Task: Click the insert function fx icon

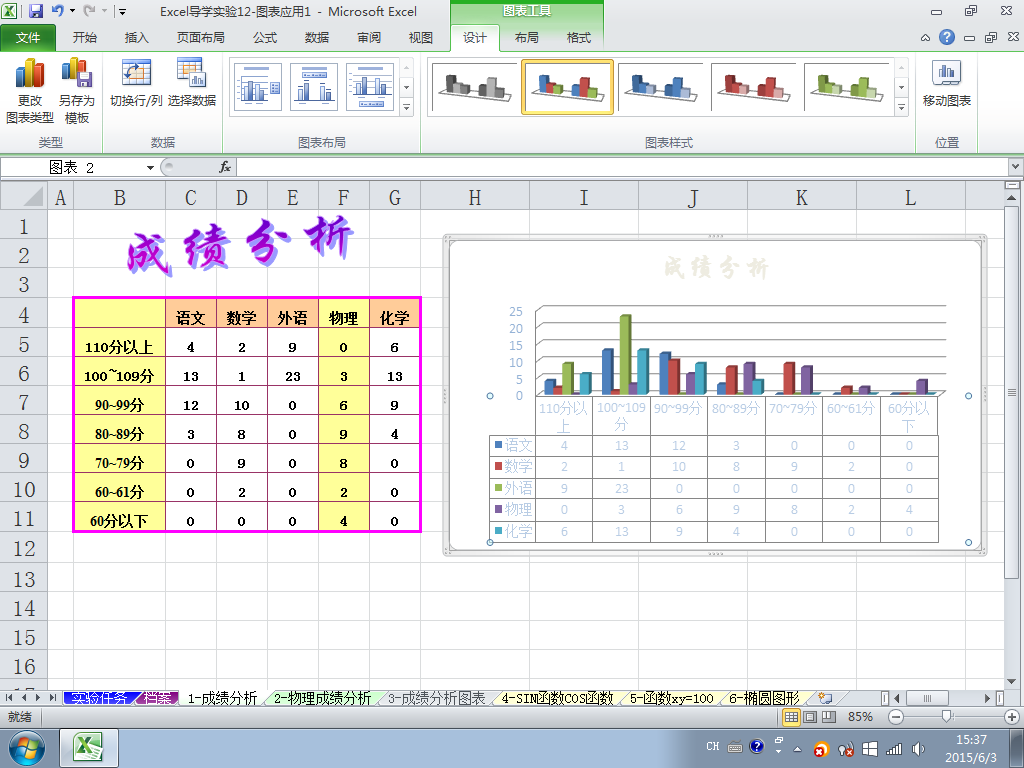Action: click(225, 167)
